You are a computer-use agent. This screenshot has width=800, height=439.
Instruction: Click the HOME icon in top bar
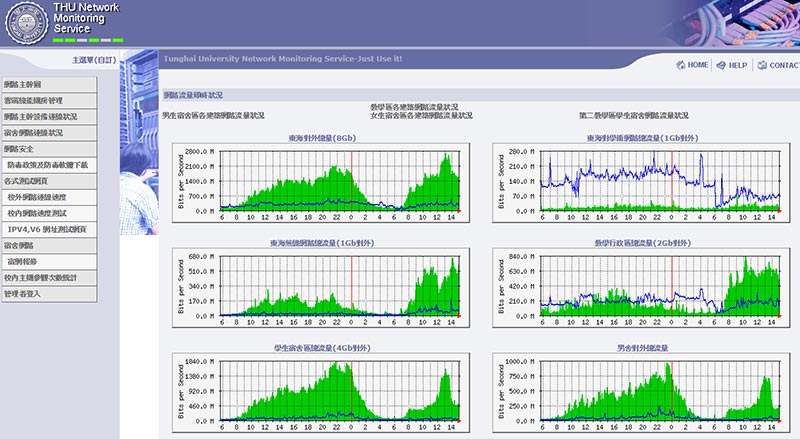[680, 65]
